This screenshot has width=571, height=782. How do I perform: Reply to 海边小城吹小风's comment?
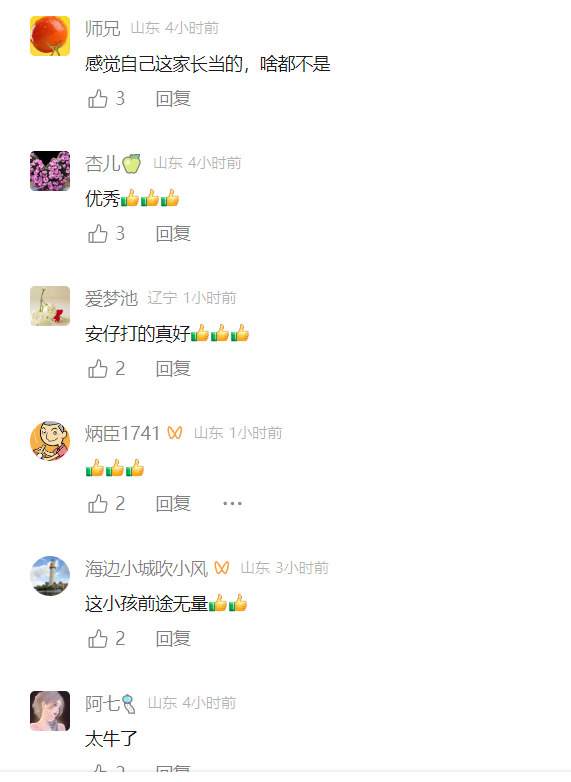pos(173,638)
